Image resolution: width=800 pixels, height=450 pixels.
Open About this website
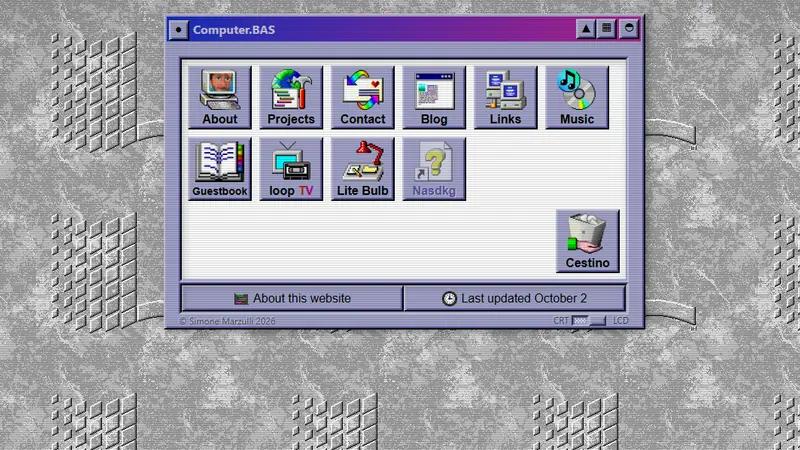292,298
